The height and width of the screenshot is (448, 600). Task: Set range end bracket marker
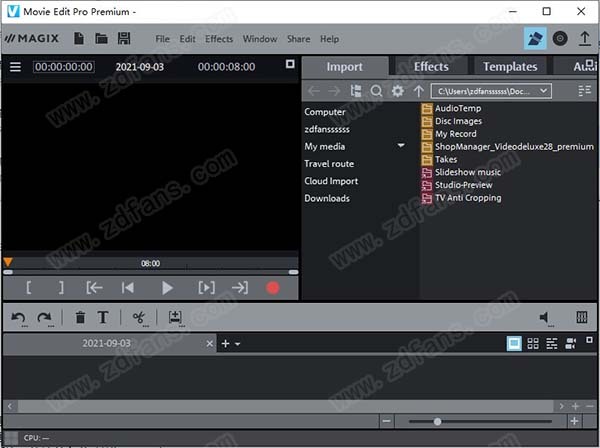pos(61,288)
